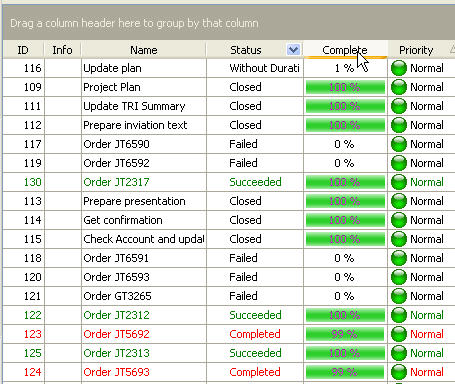Click the ID cell '125'

click(x=23, y=353)
